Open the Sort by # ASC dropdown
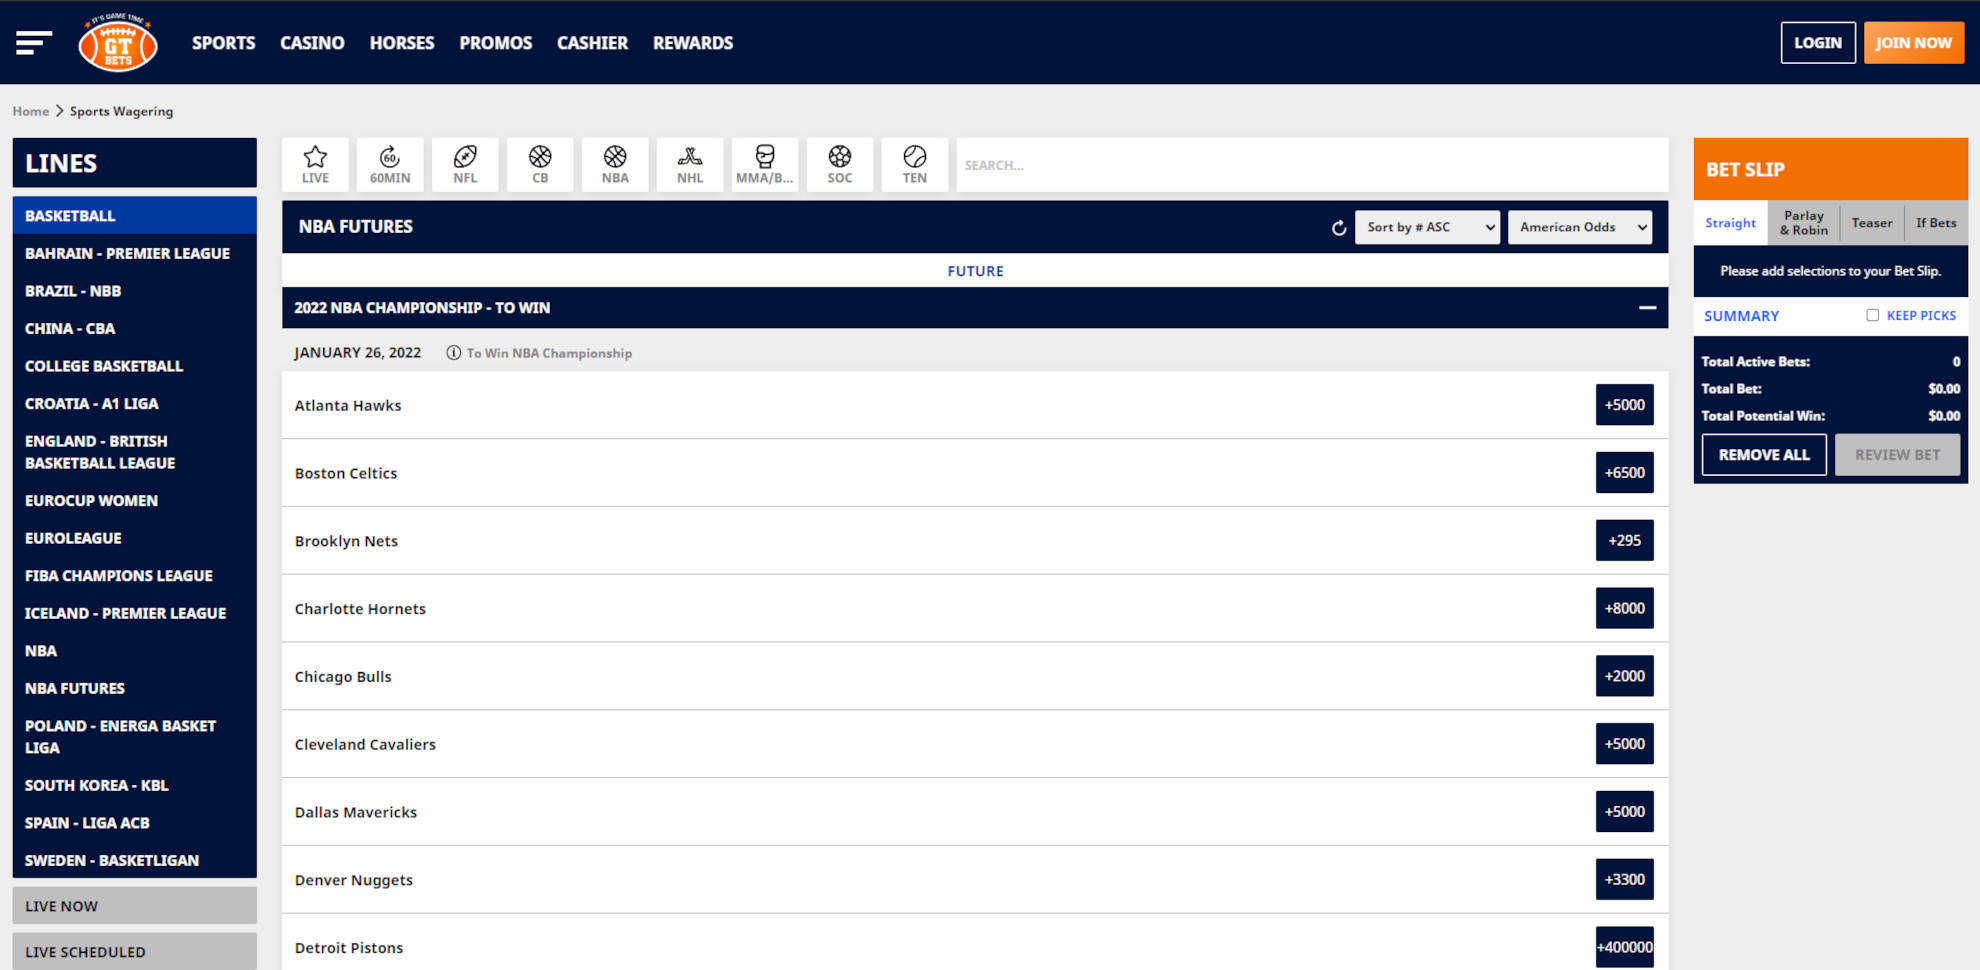 1427,227
